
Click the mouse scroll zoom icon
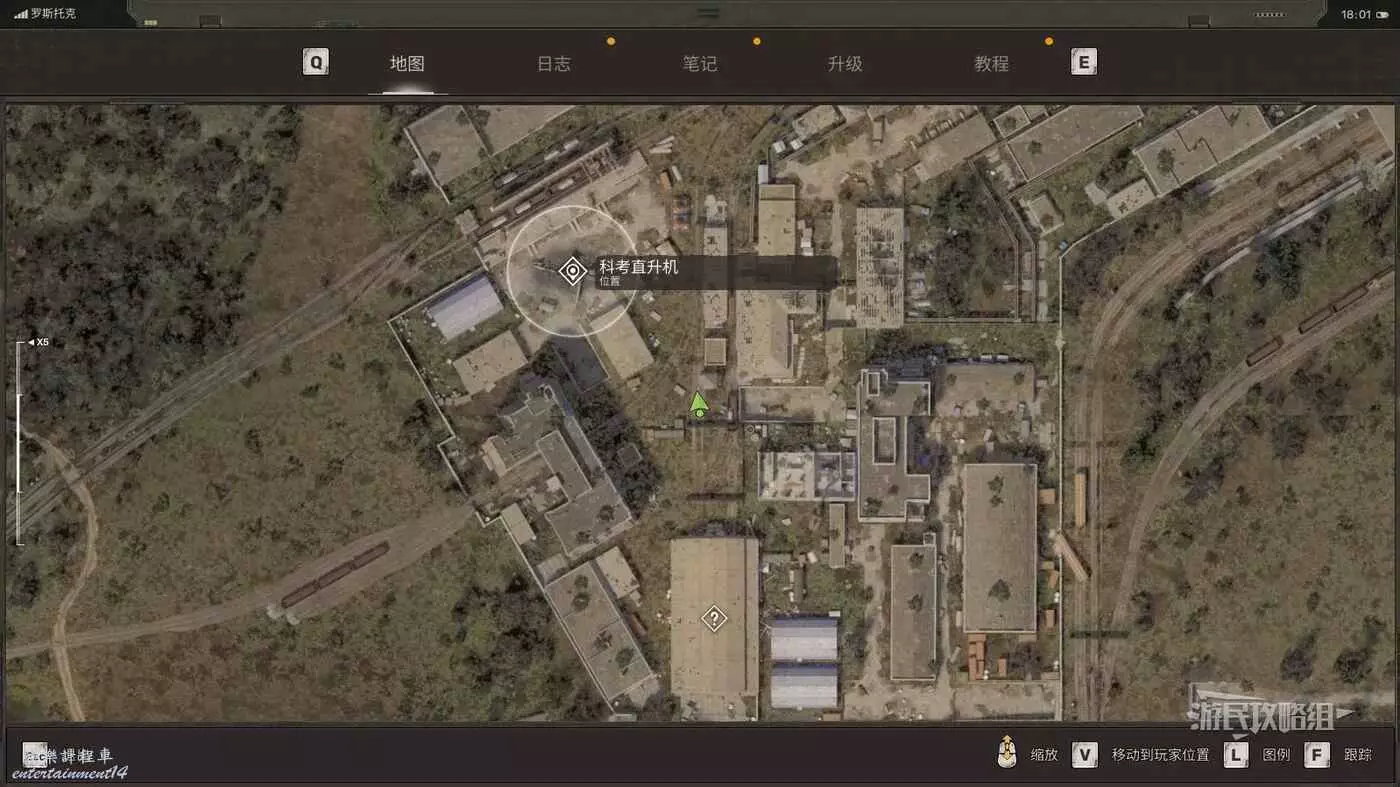pyautogui.click(x=1007, y=754)
